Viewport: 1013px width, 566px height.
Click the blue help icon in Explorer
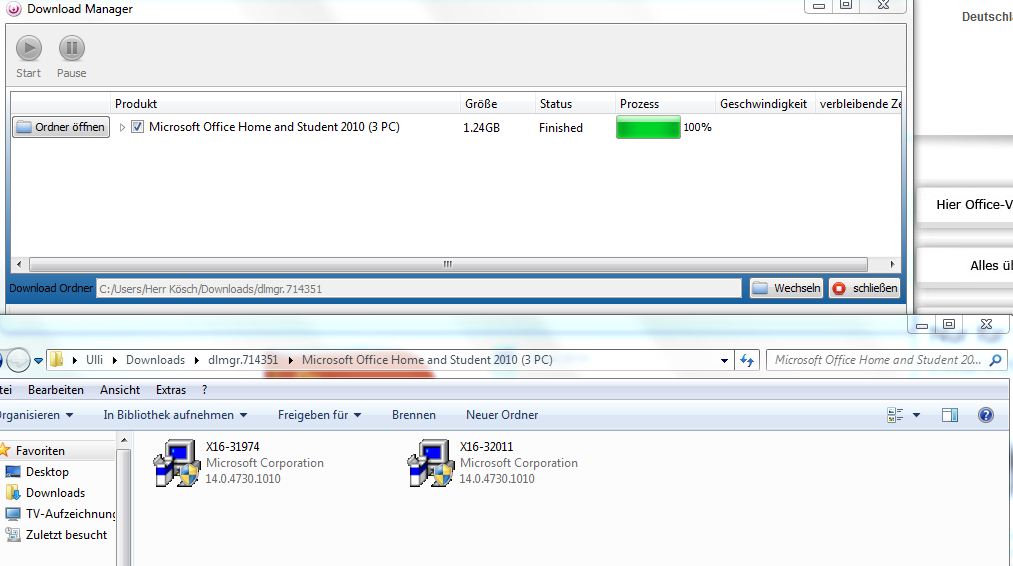[986, 415]
